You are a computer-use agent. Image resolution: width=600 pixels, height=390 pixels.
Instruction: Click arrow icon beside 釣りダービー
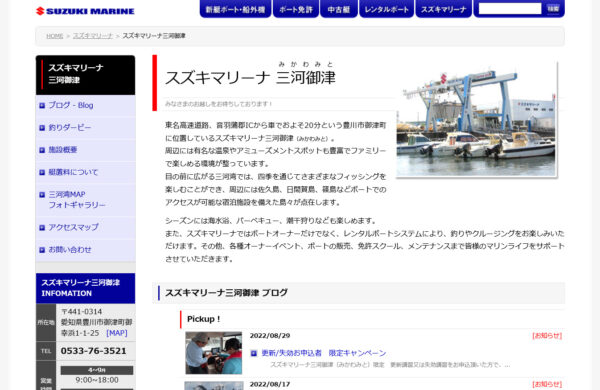pos(42,128)
